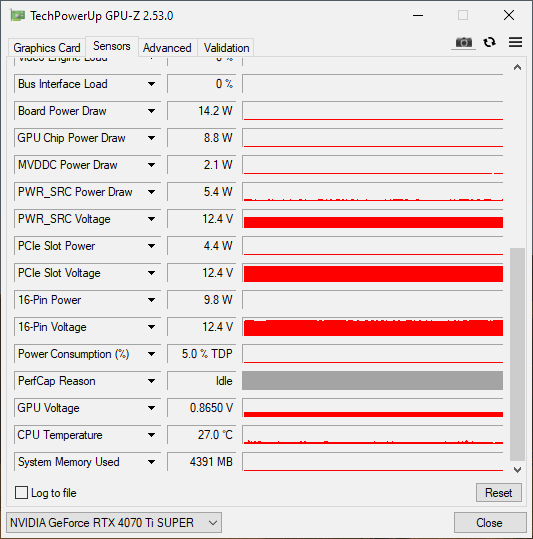Open CPU Temperature sensor dropdown
Image resolution: width=533 pixels, height=539 pixels.
pos(151,435)
